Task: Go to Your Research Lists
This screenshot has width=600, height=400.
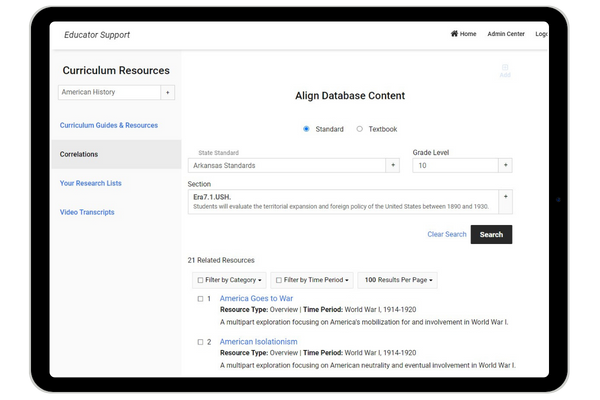Action: pos(91,183)
